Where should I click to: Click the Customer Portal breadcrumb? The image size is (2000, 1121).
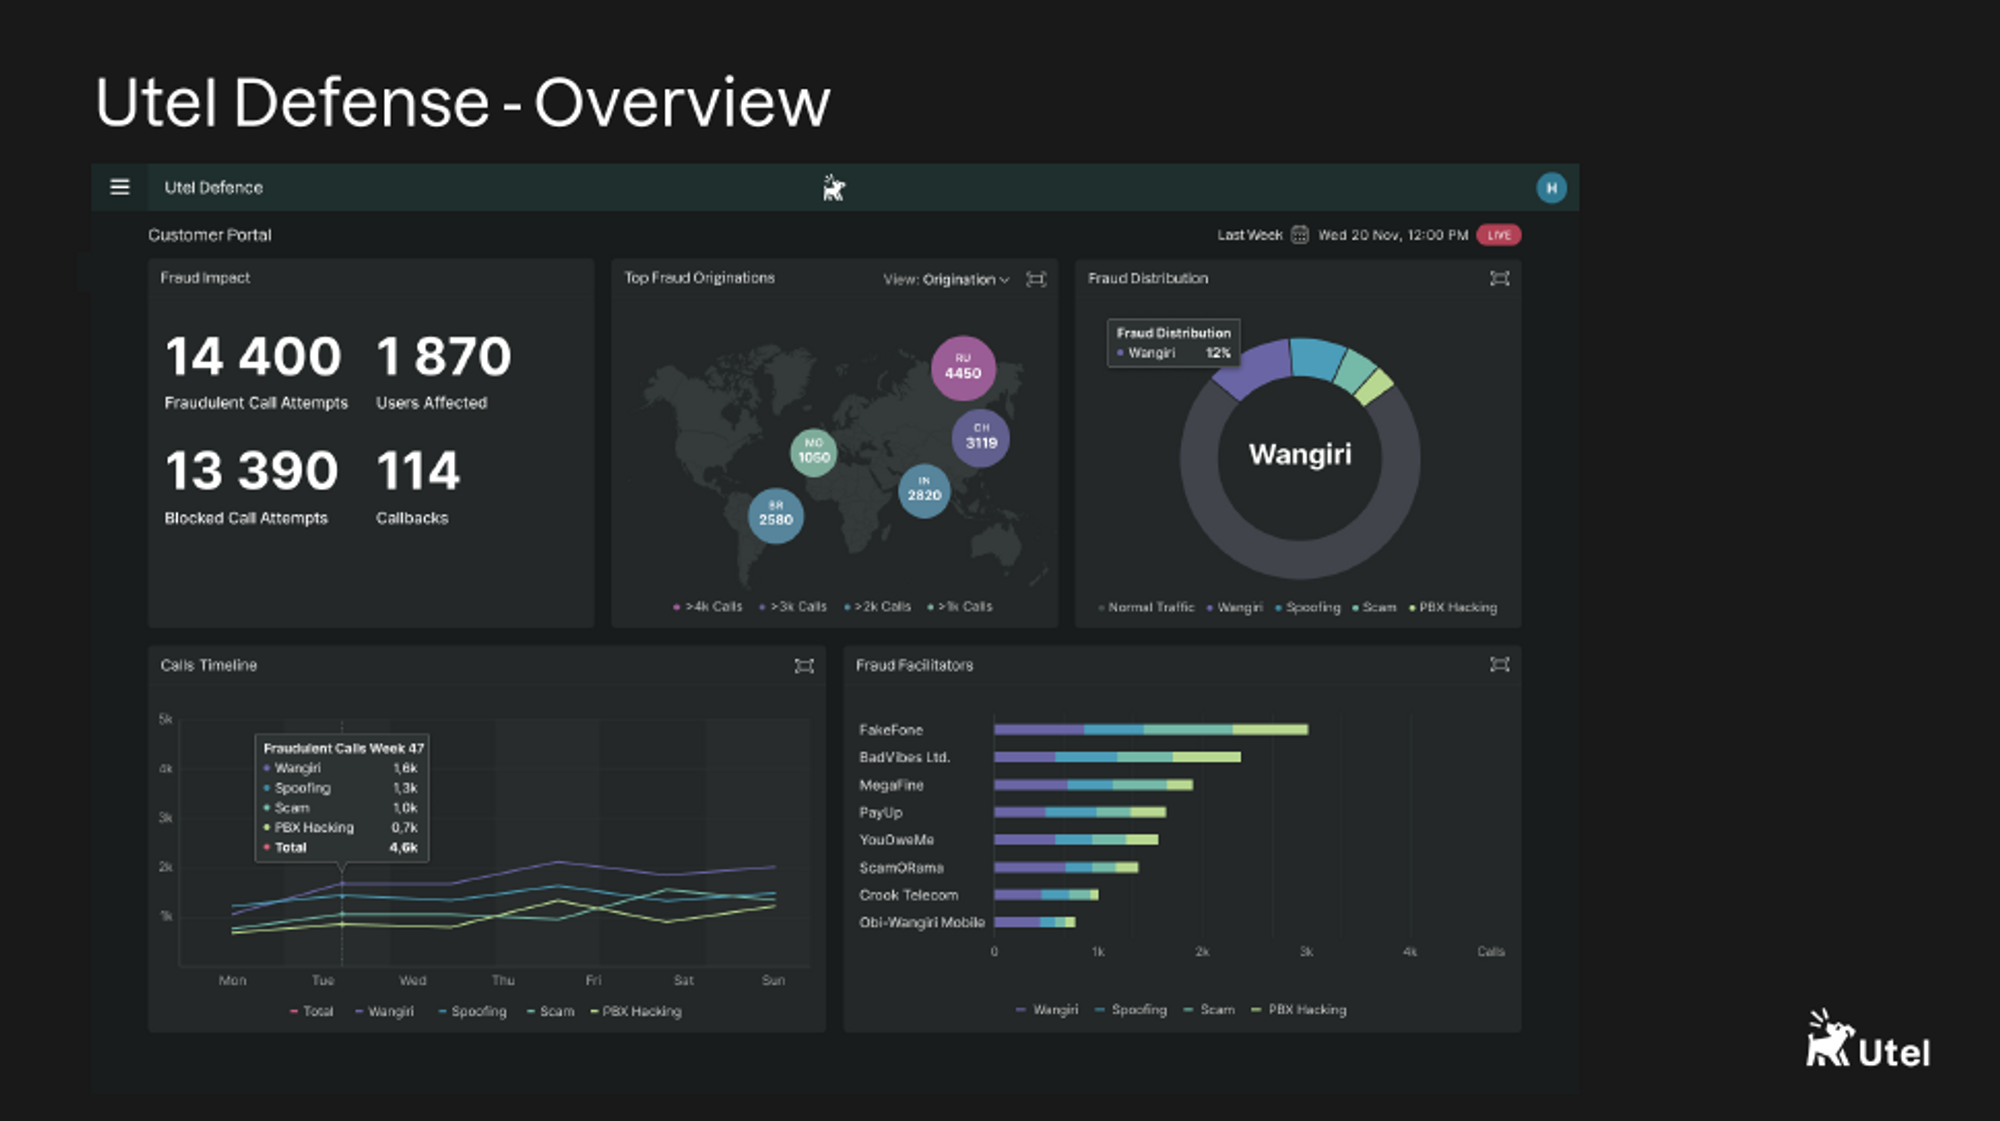coord(210,235)
